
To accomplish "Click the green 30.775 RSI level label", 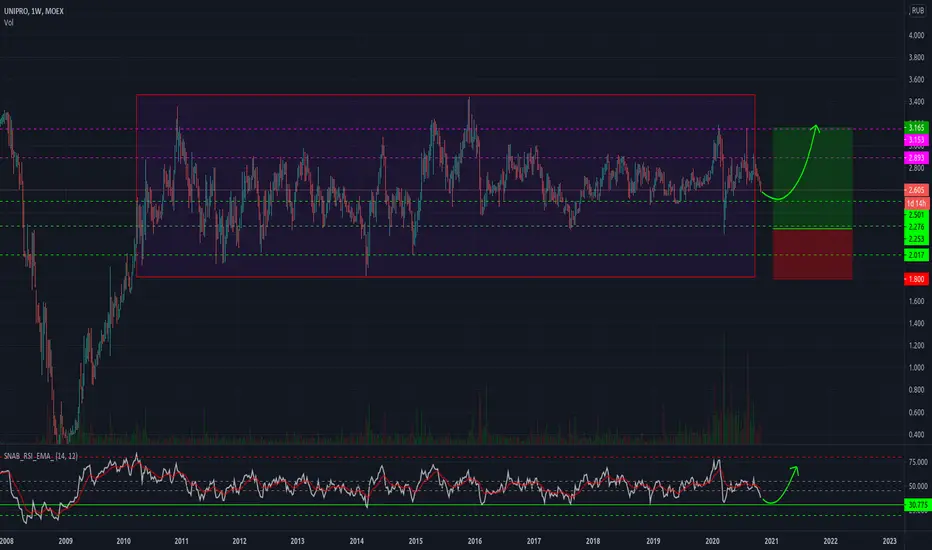I will pos(917,505).
